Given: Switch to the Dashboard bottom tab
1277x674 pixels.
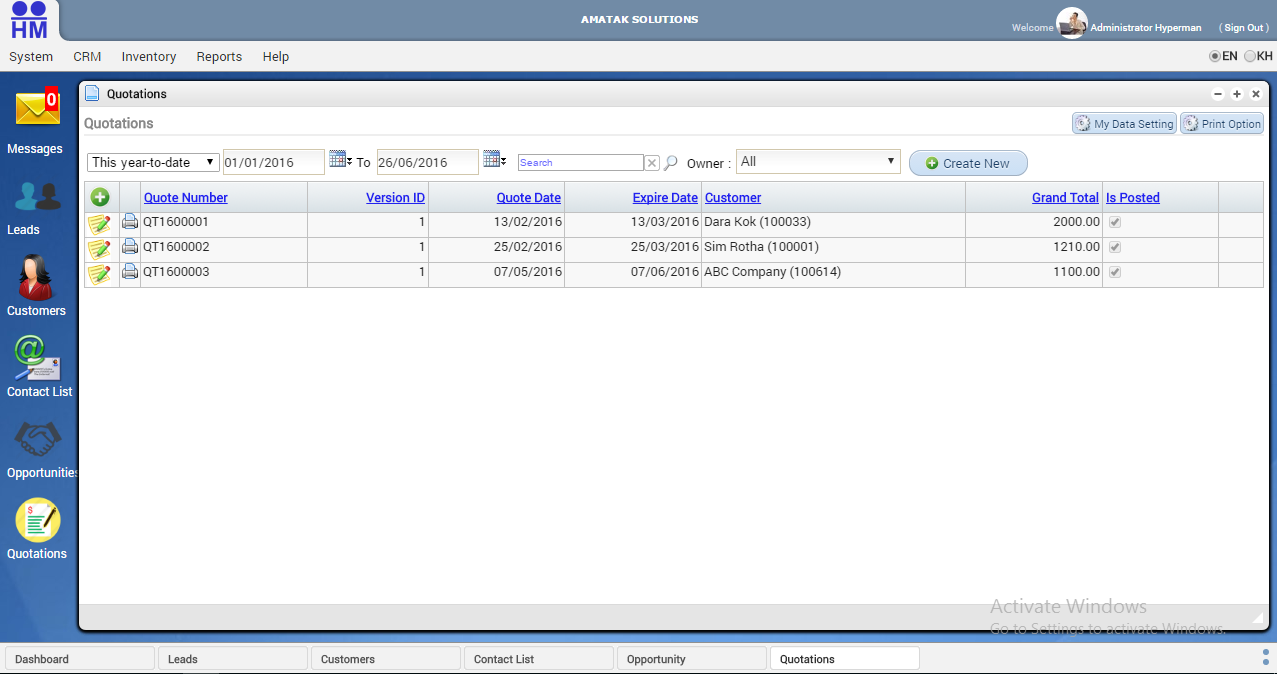Looking at the screenshot, I should tap(80, 659).
